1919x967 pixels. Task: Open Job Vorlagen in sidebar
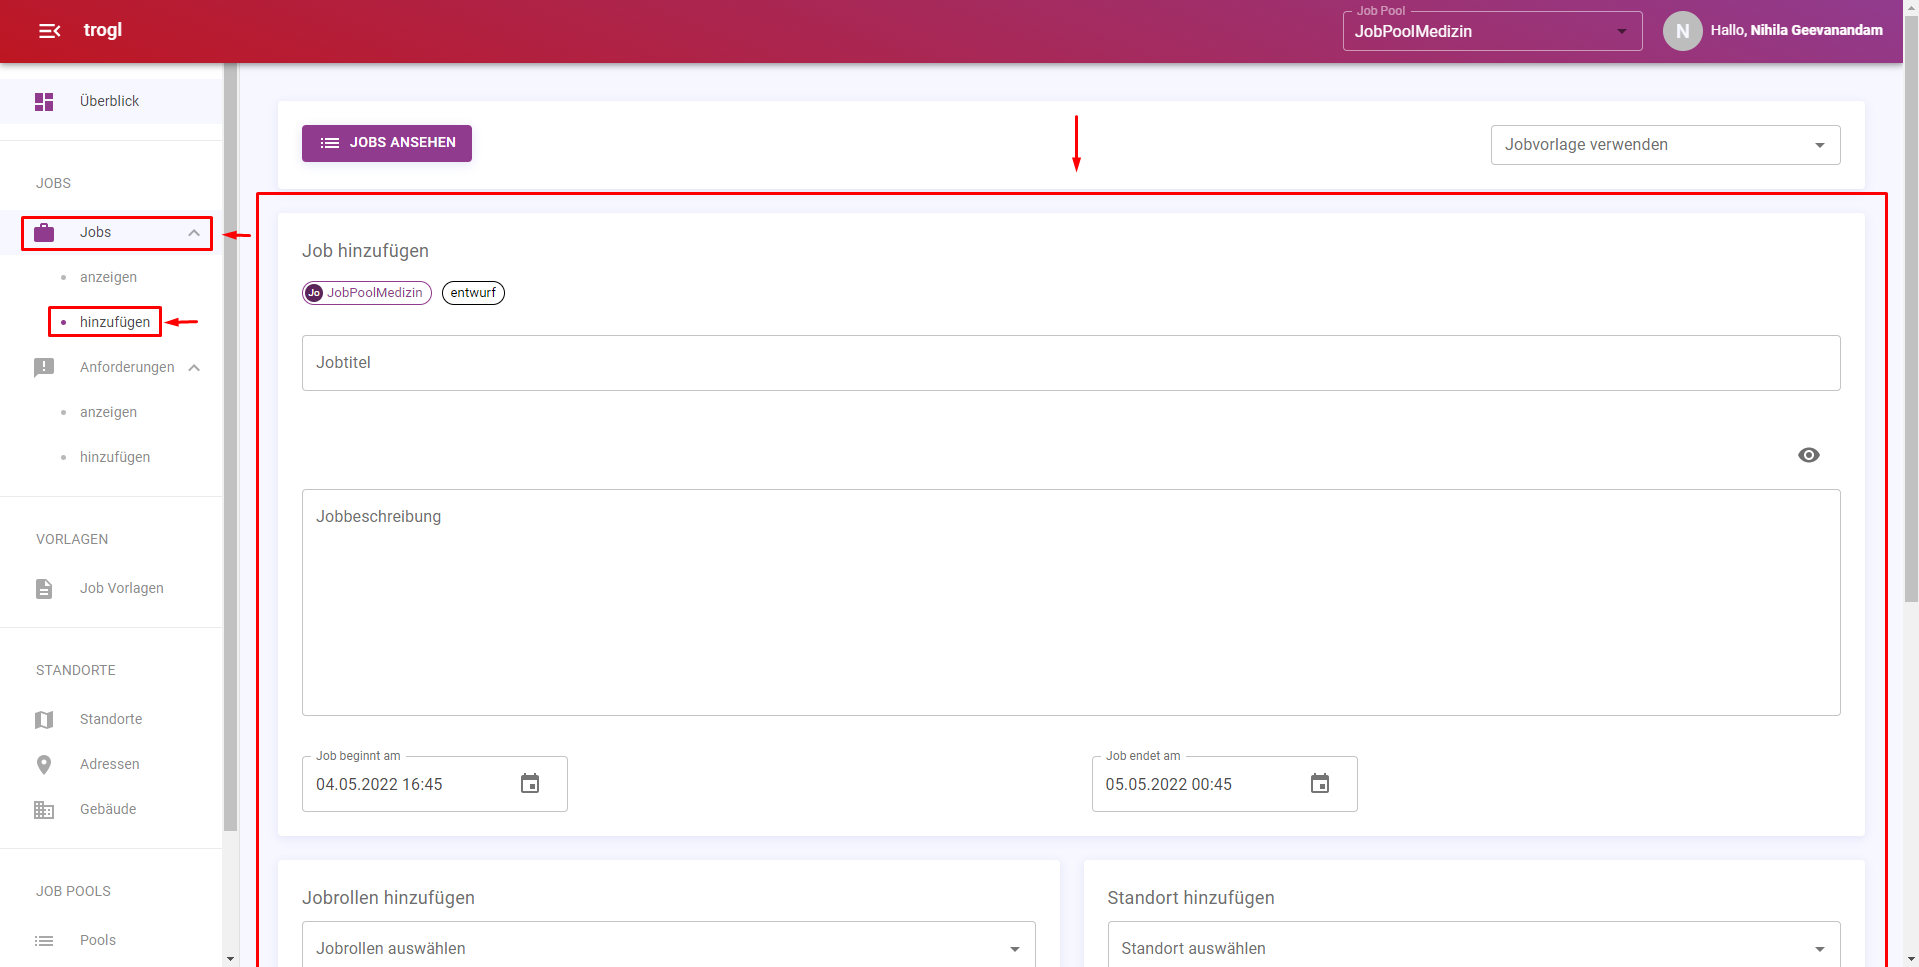tap(121, 589)
